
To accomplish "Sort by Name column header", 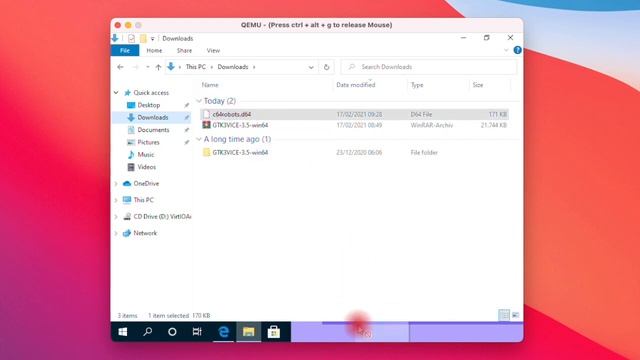I will pyautogui.click(x=210, y=85).
